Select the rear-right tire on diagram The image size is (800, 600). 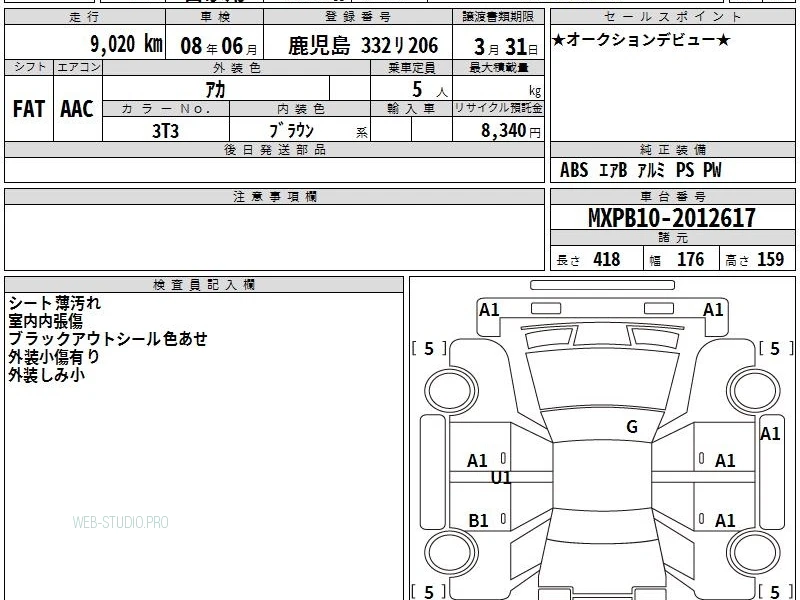[754, 553]
